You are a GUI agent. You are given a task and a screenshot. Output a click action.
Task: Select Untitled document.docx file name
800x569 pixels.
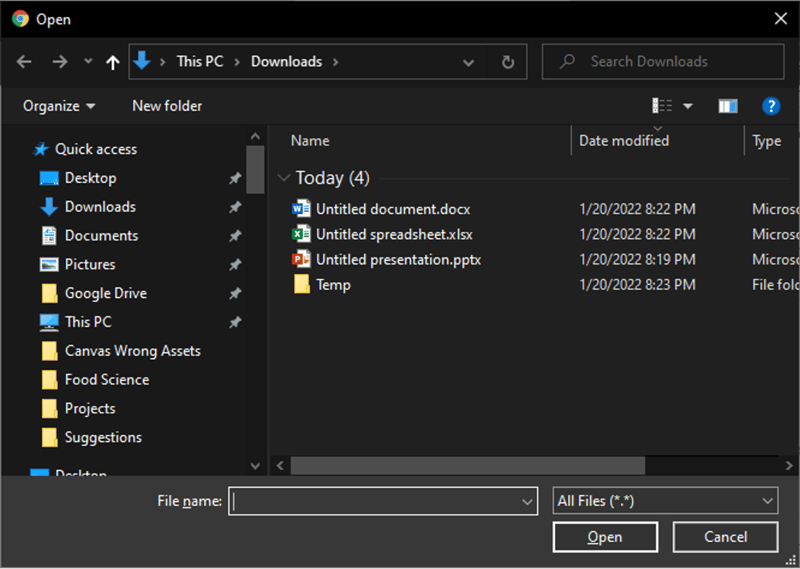pyautogui.click(x=393, y=209)
